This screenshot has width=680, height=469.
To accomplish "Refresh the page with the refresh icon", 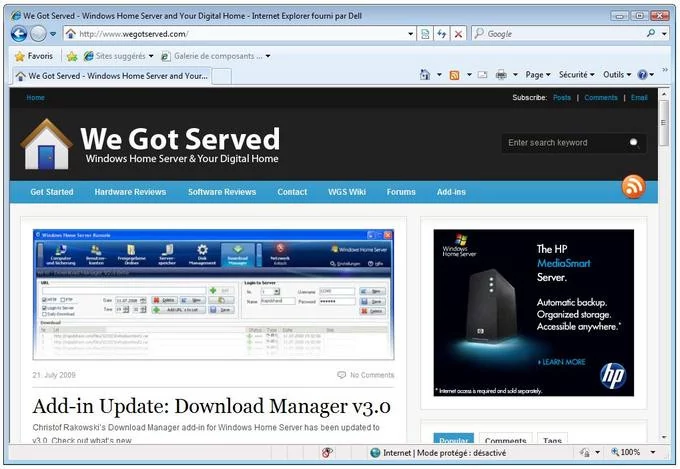I will coord(441,34).
